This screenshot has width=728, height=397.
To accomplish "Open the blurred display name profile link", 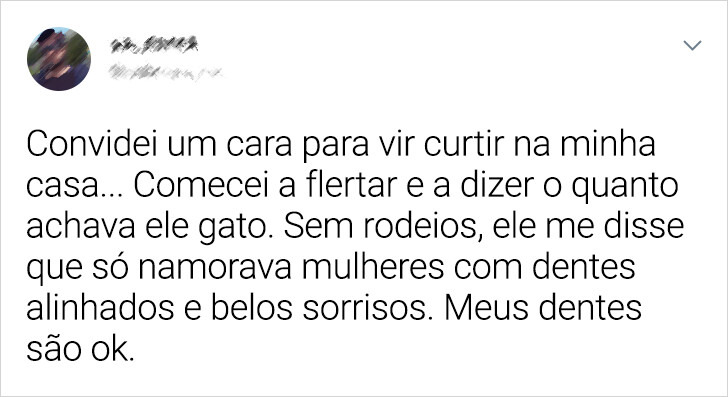I will tap(154, 44).
